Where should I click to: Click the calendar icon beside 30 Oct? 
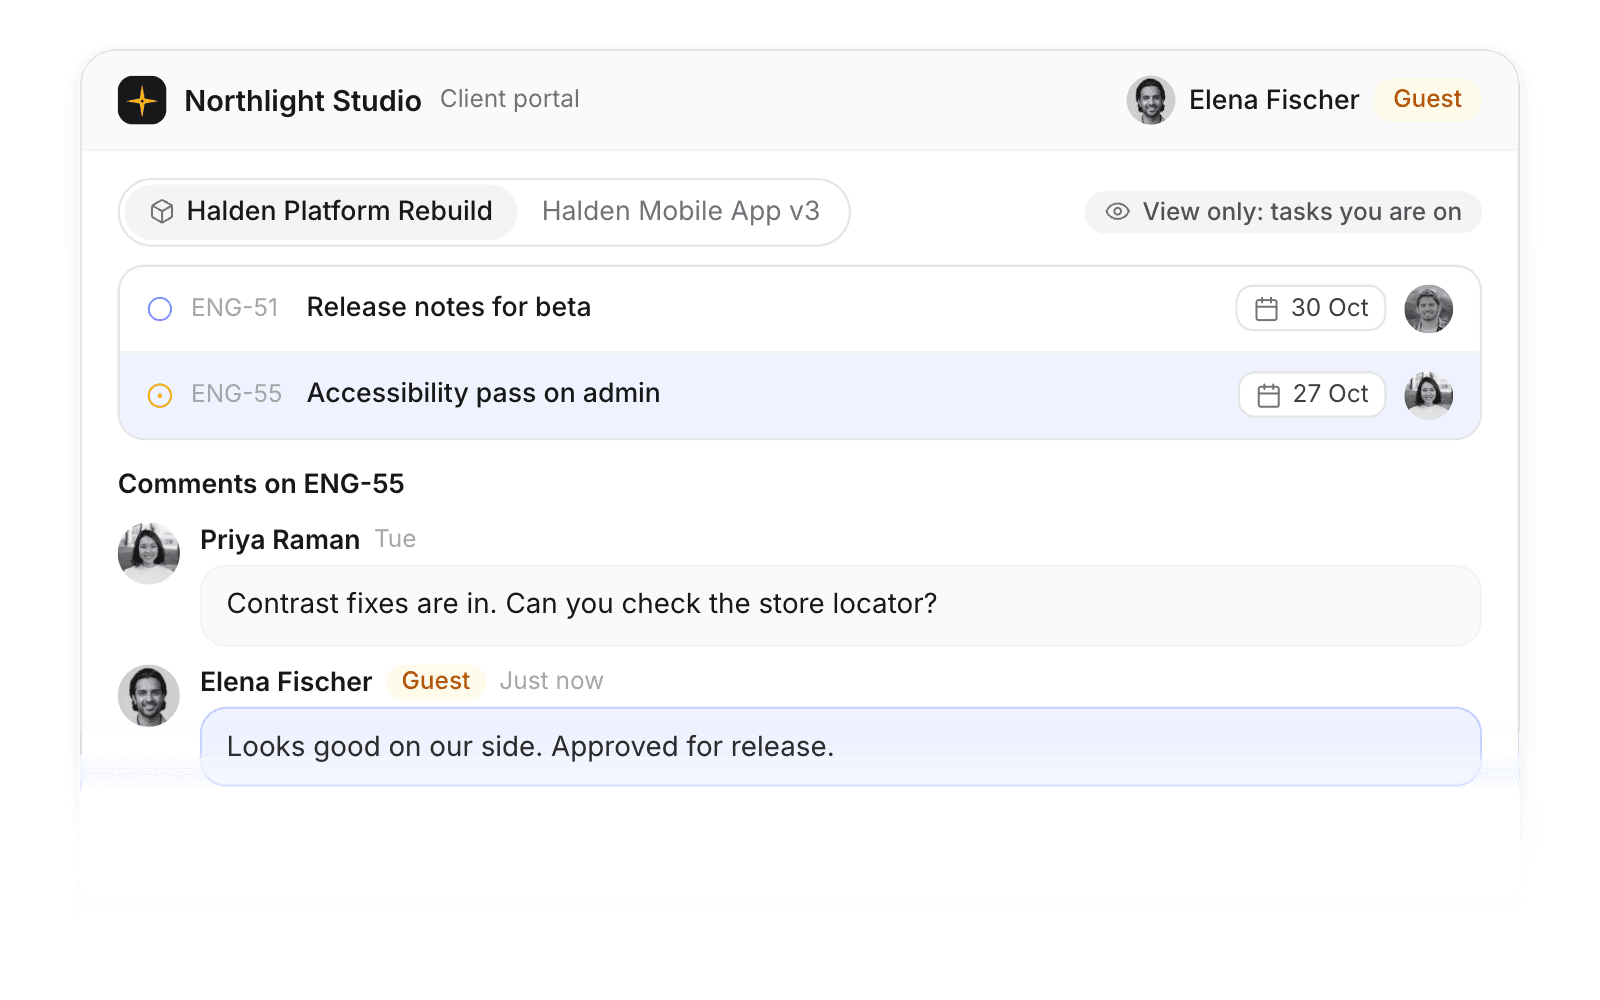[1266, 309]
